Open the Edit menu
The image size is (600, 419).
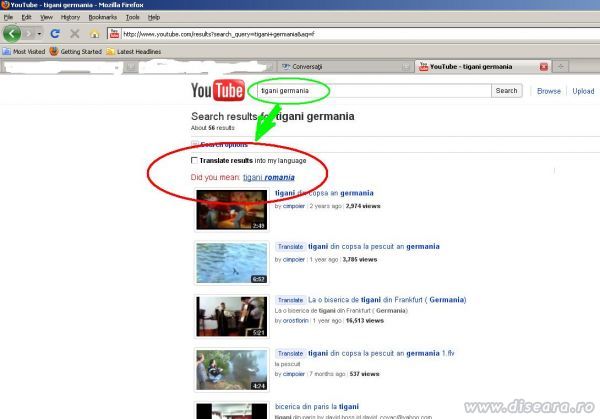pos(26,17)
